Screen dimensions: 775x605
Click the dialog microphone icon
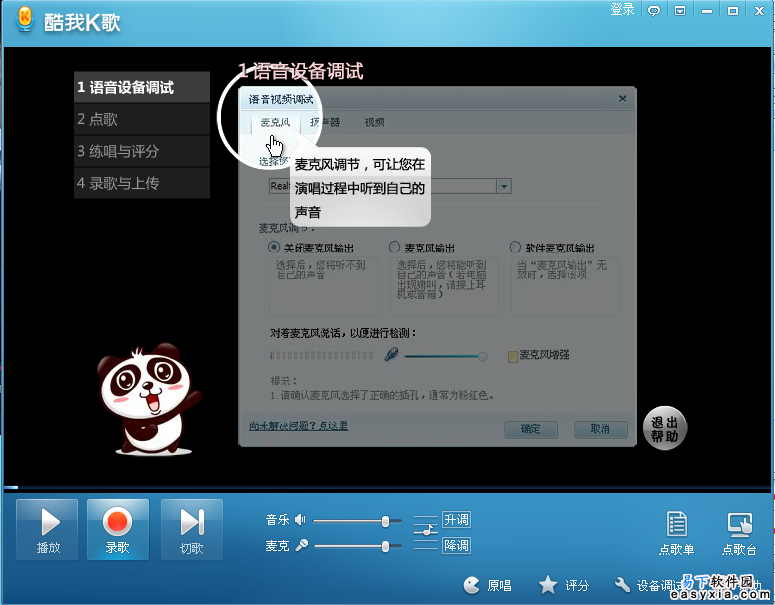[x=391, y=354]
